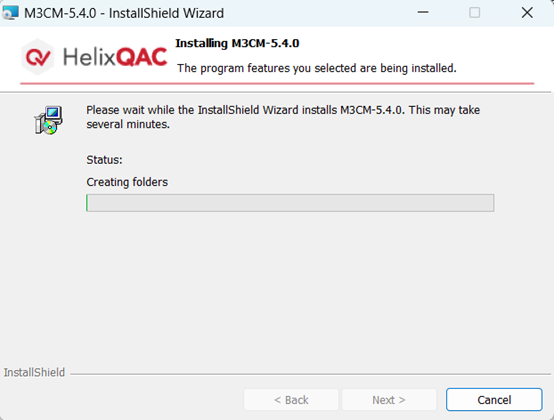Click the disabled Next button
Viewport: 554px width, 420px height.
pyautogui.click(x=389, y=400)
